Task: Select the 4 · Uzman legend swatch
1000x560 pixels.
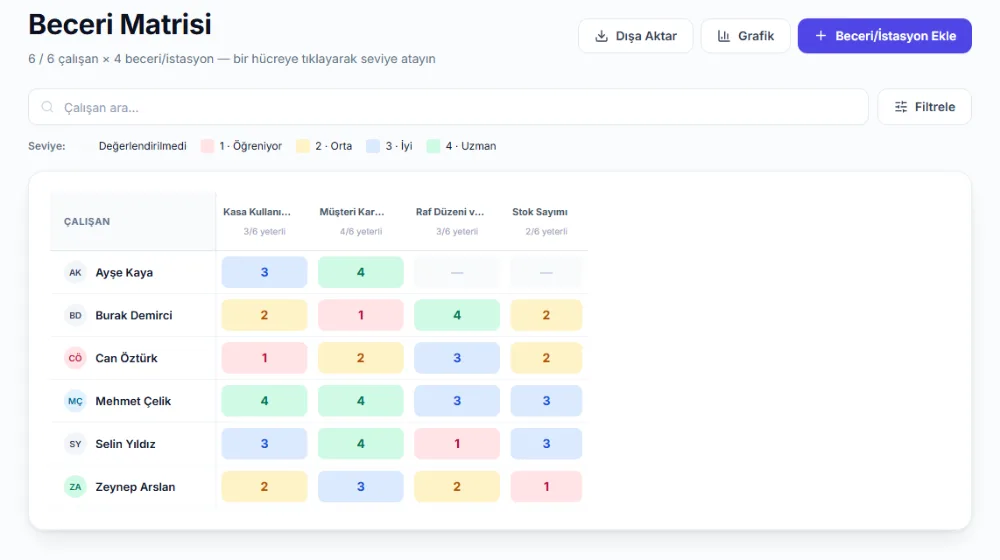Action: (434, 146)
